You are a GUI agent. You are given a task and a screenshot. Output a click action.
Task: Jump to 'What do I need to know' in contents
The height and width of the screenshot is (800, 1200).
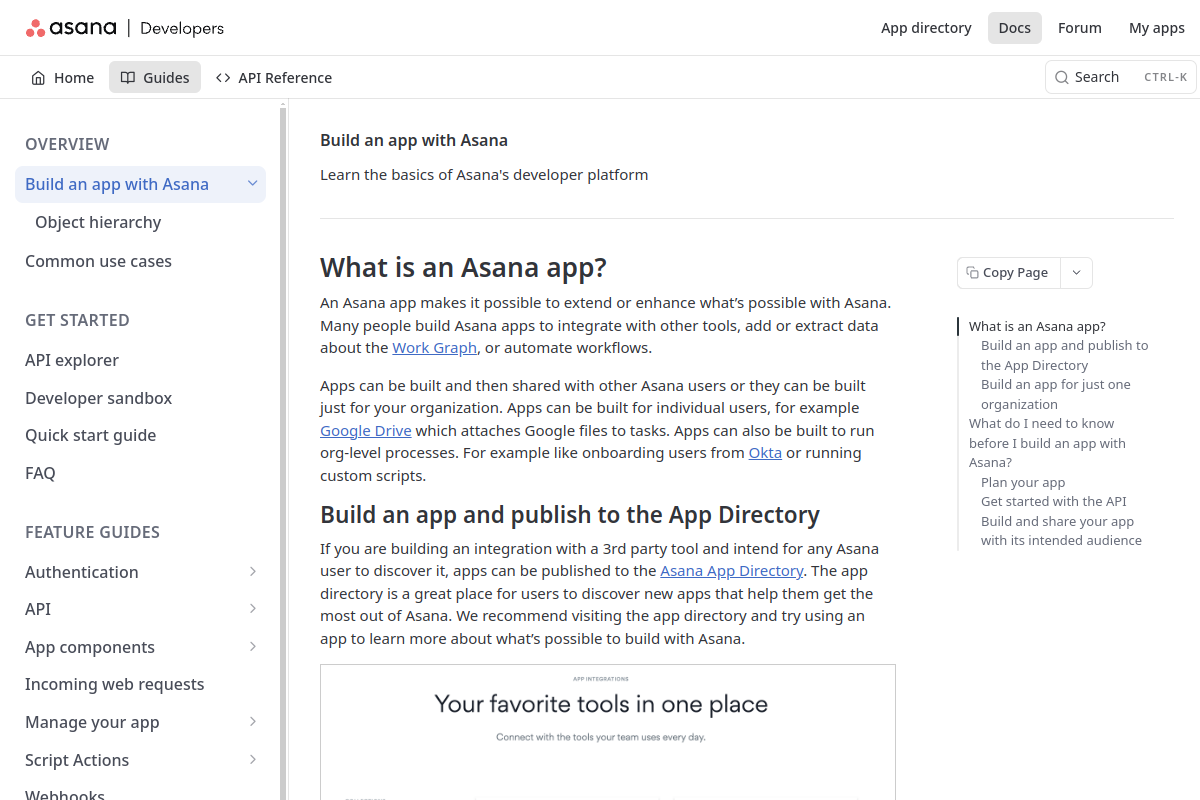coord(1047,443)
